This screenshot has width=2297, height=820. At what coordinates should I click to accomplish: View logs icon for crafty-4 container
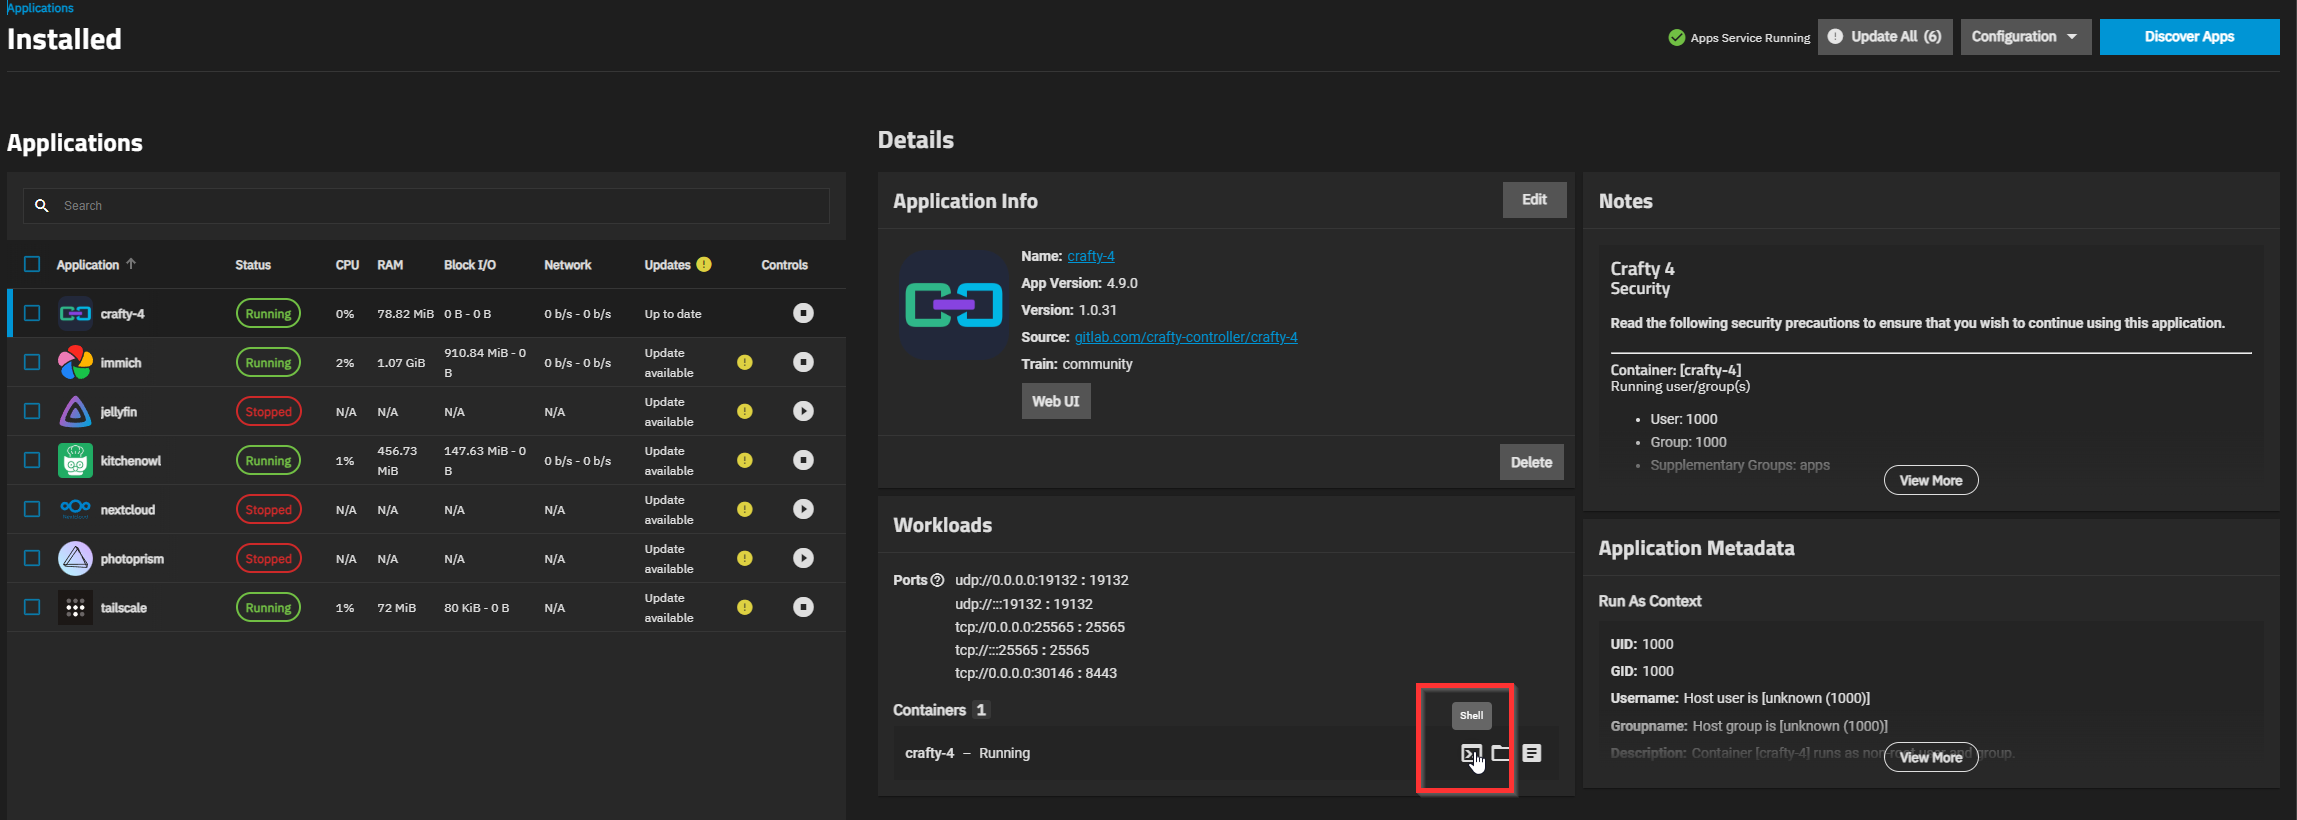(1532, 753)
